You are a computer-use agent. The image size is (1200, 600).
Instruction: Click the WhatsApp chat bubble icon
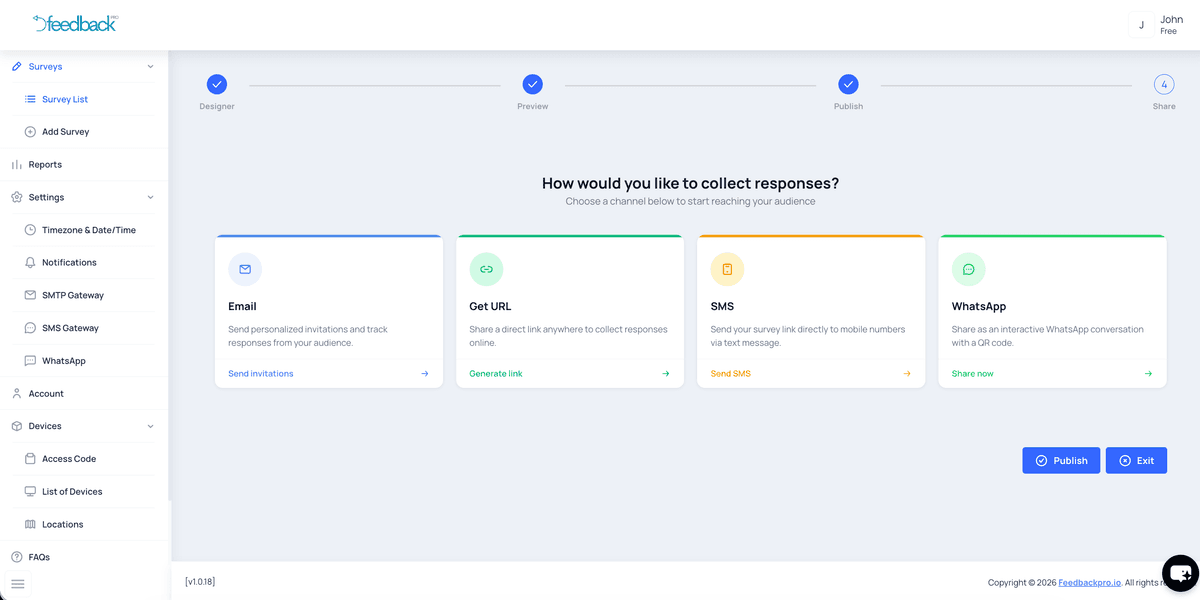[x=968, y=269]
